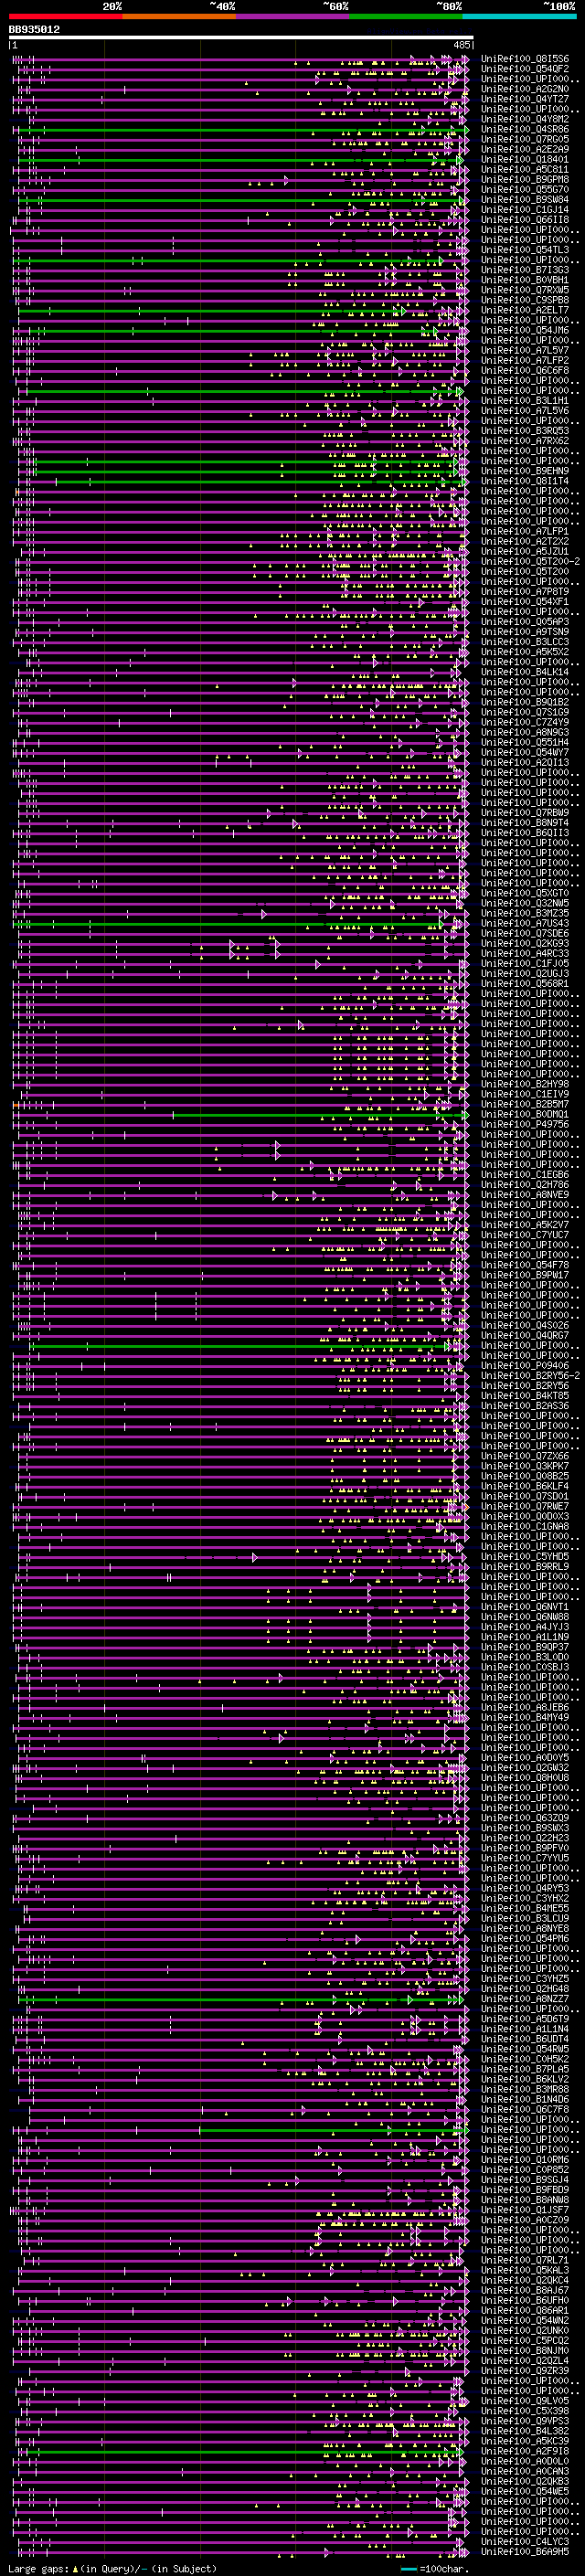Select hit UniRef100_C9SPB8

tap(525, 300)
